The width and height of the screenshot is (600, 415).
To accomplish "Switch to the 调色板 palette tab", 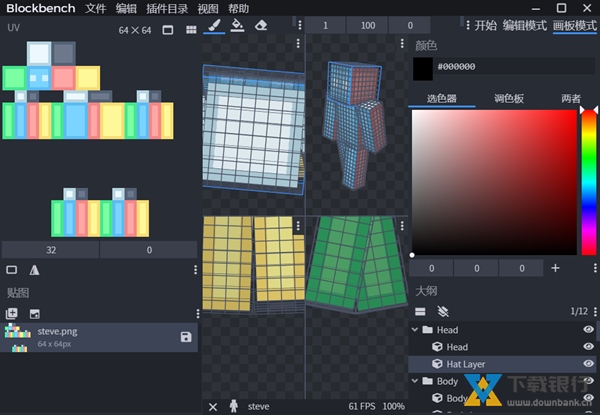I will point(510,99).
